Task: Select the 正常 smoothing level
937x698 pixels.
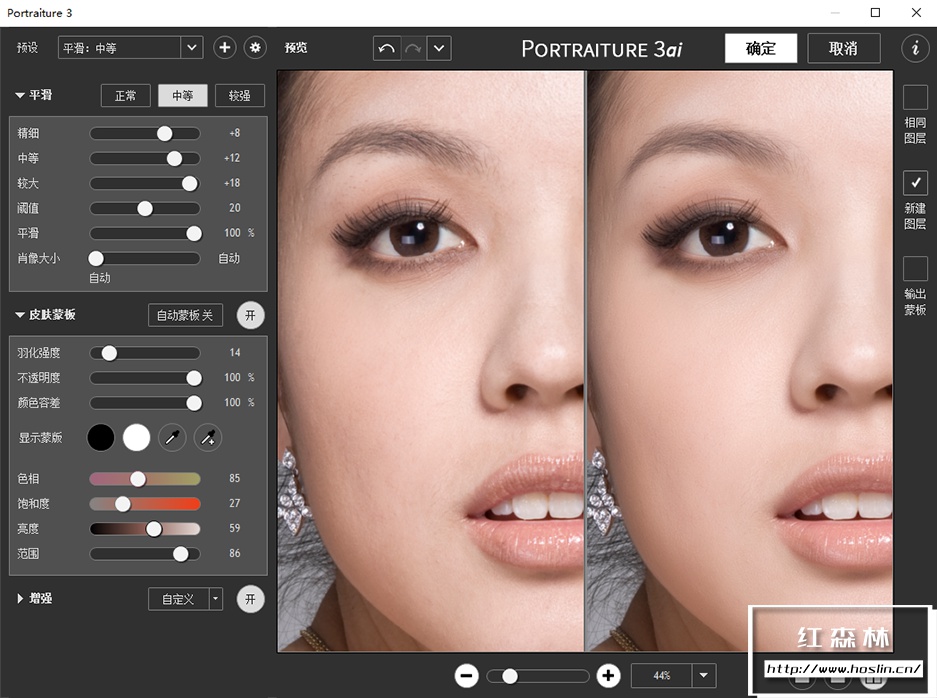Action: tap(125, 96)
